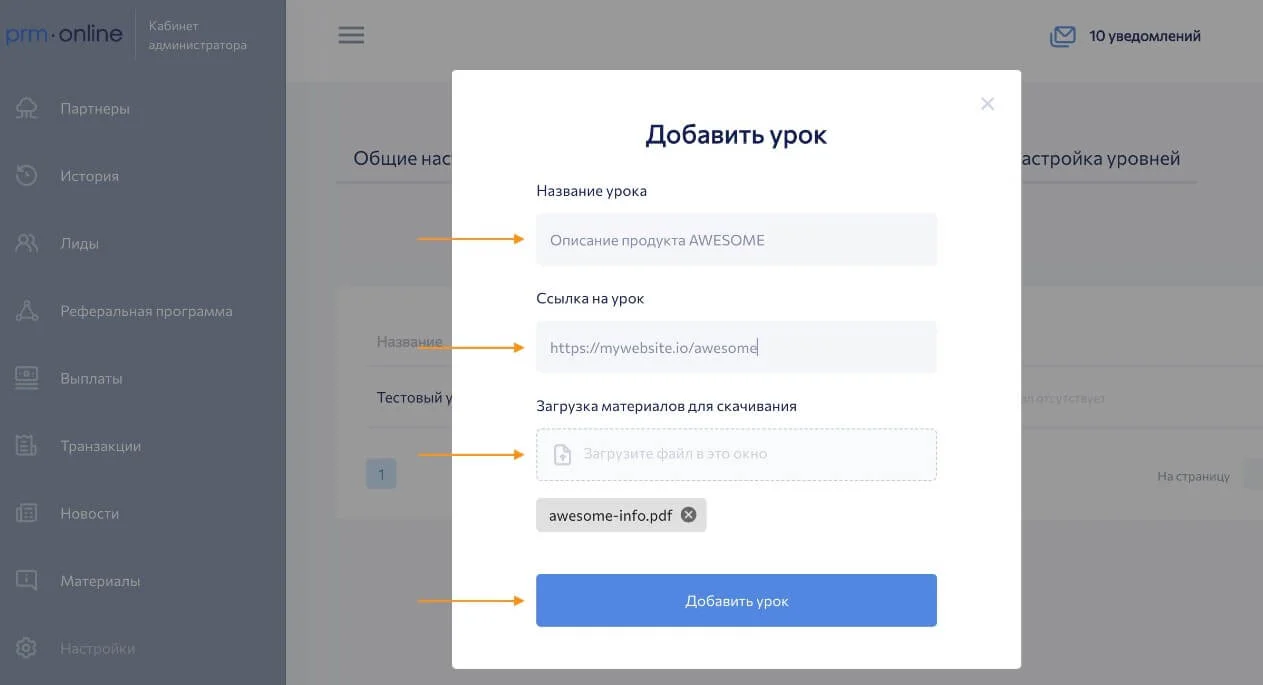Open Лиды menu item
Viewport: 1263px width, 685px height.
(x=79, y=243)
